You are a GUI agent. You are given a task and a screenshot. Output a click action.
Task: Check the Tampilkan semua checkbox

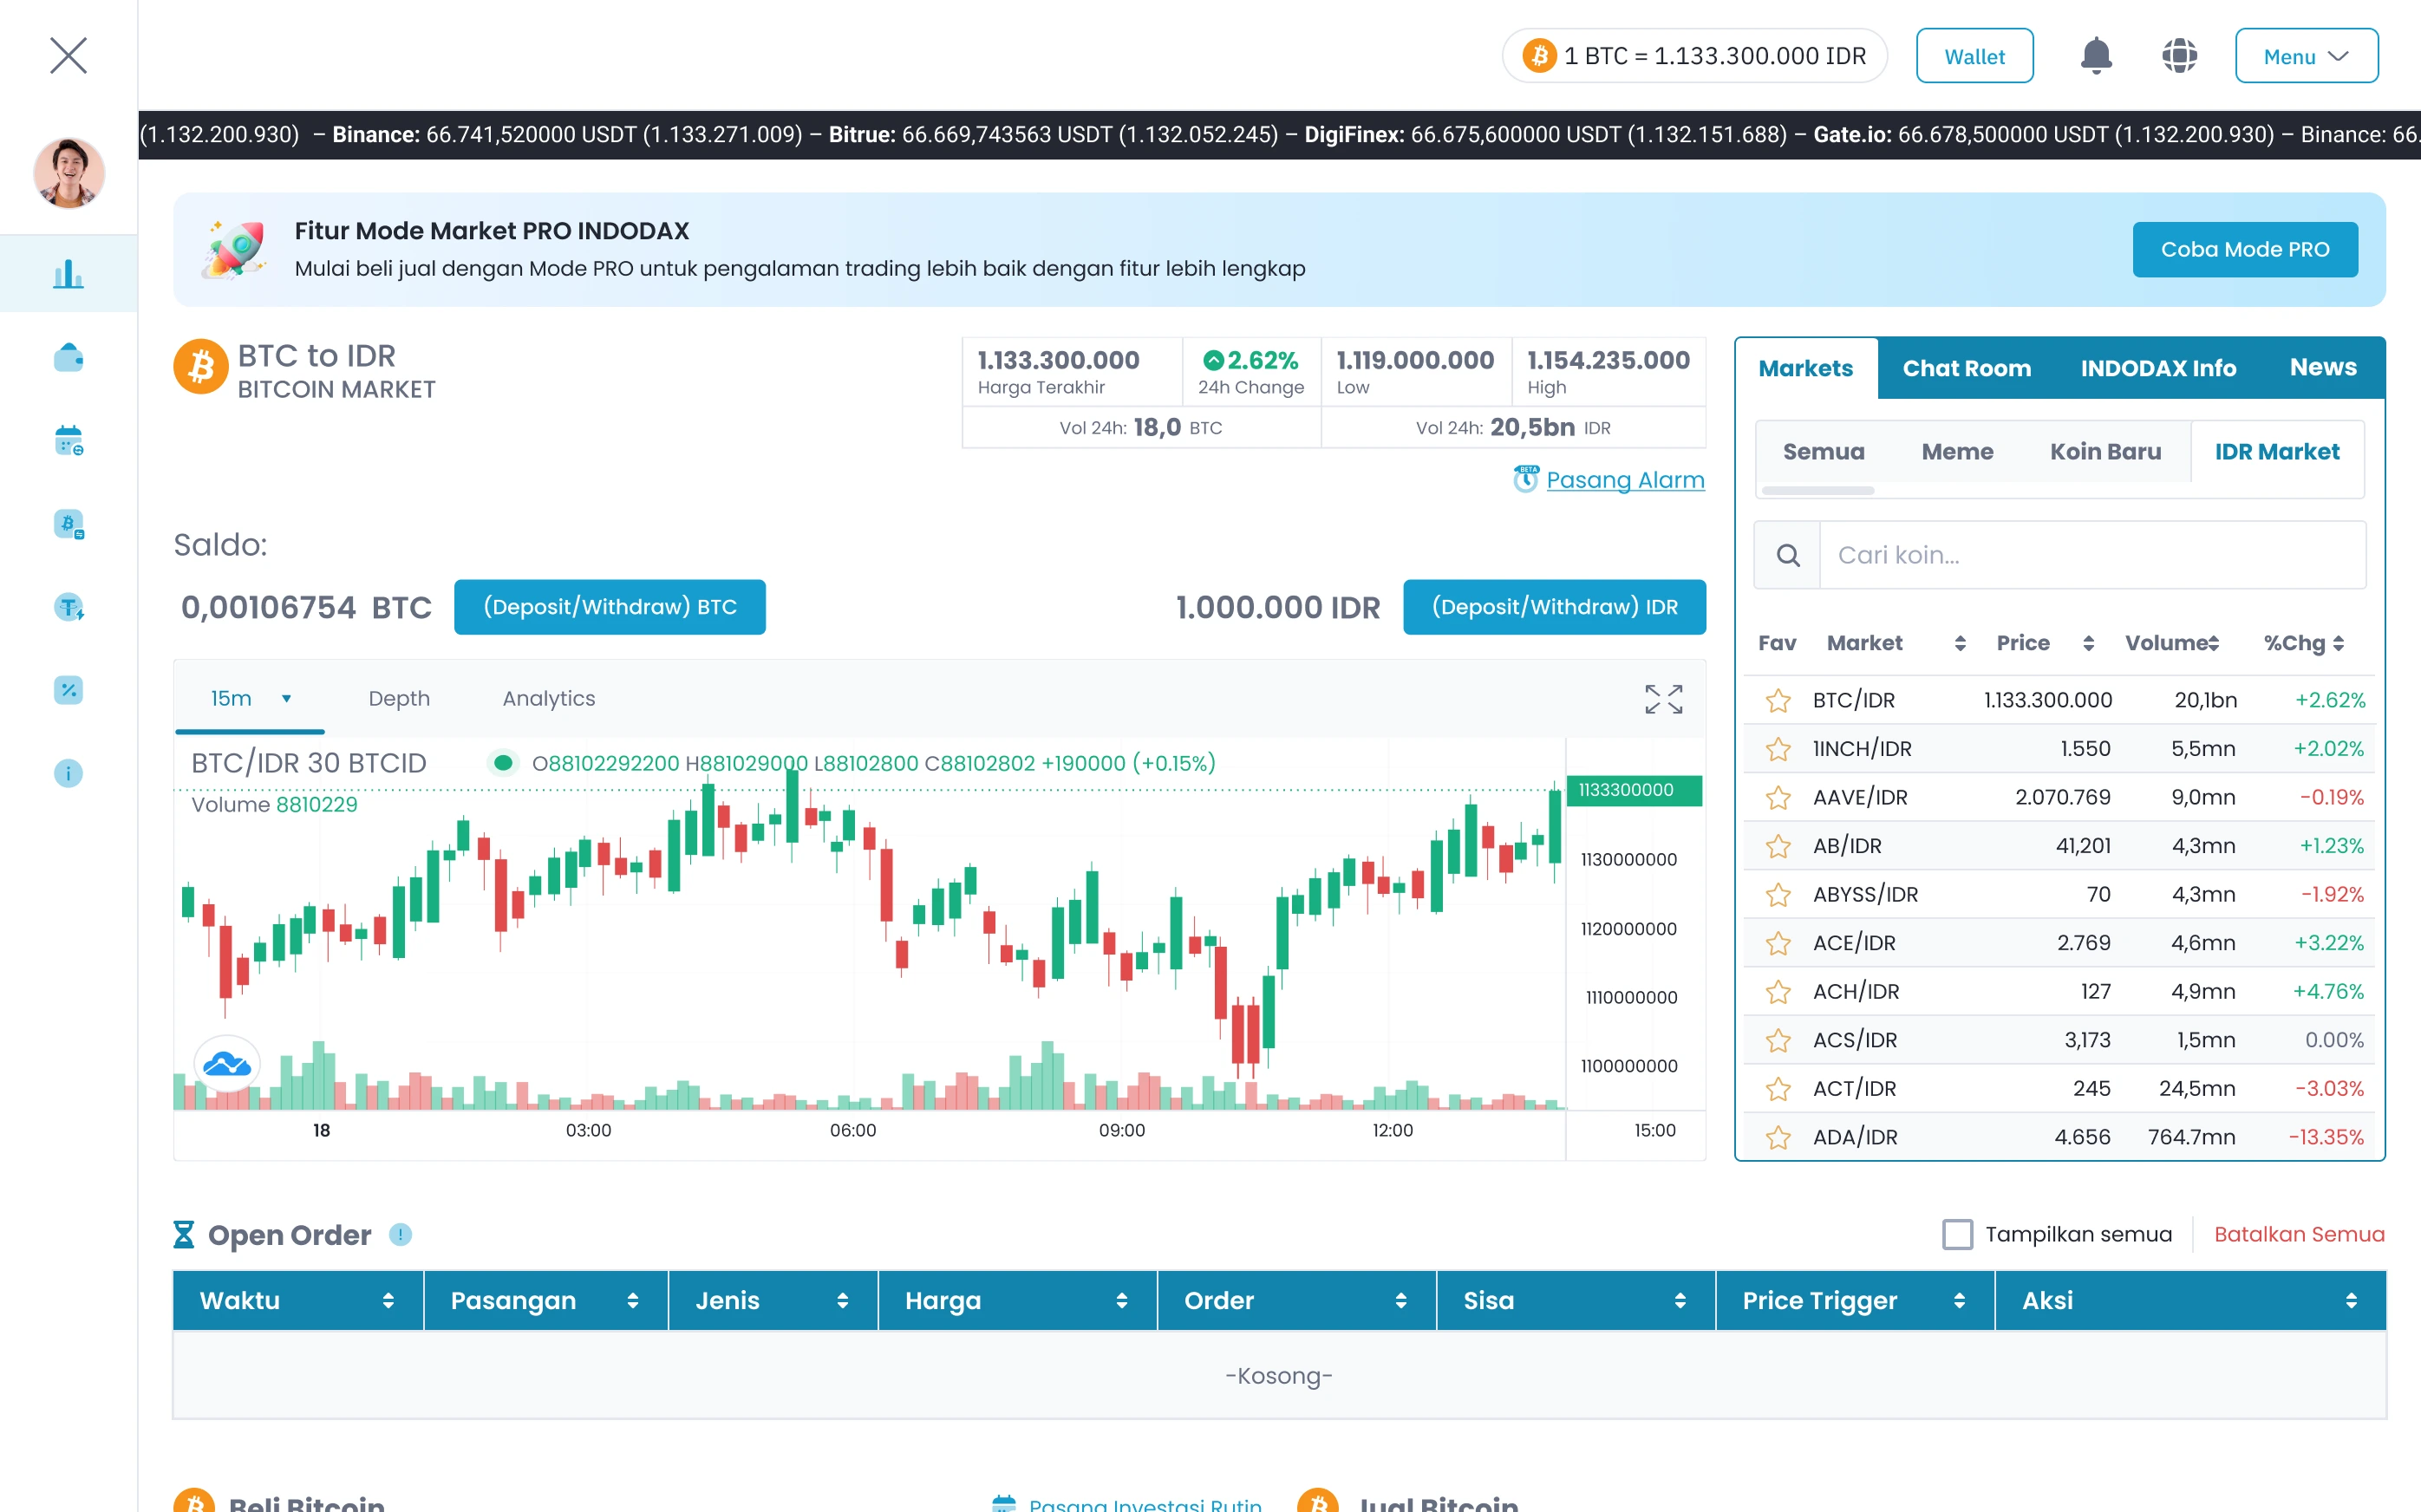1957,1234
